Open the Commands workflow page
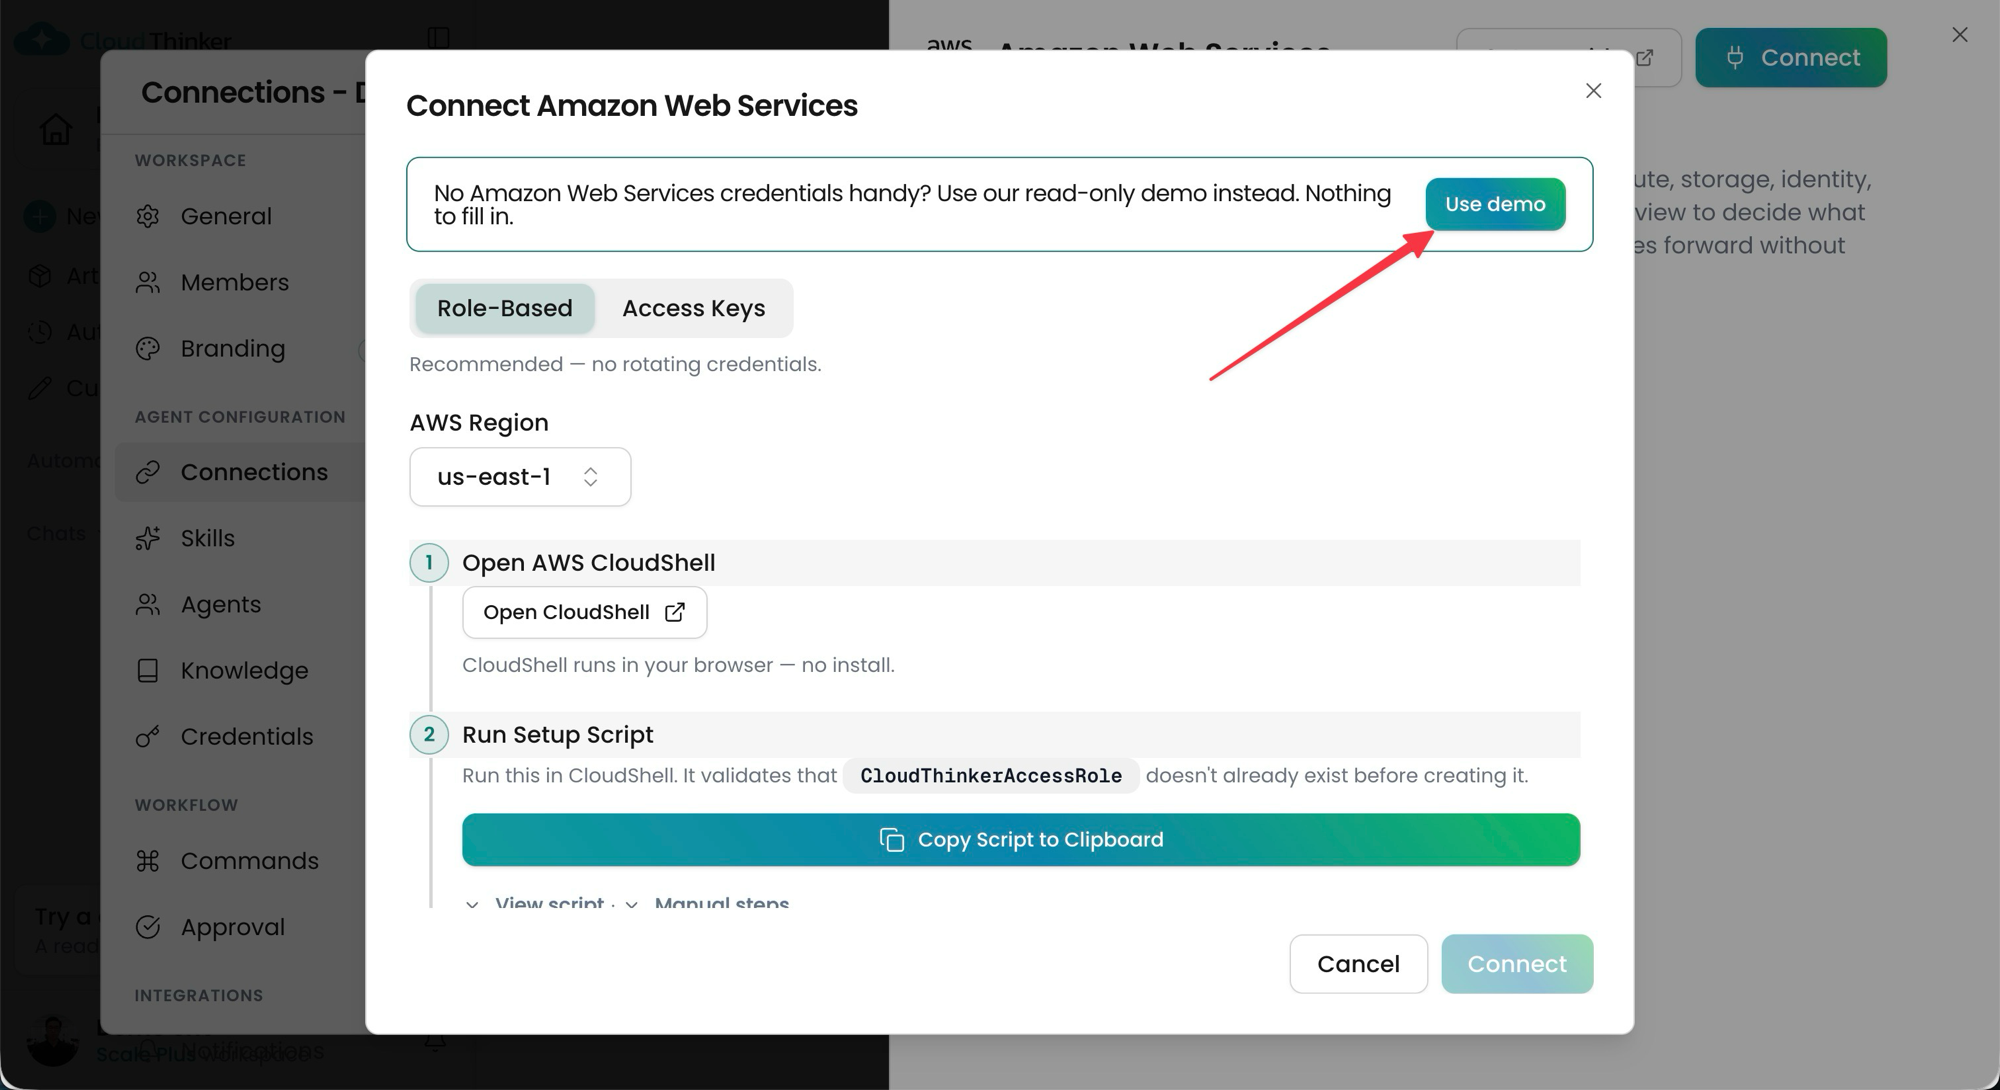This screenshot has width=2000, height=1090. tap(249, 861)
